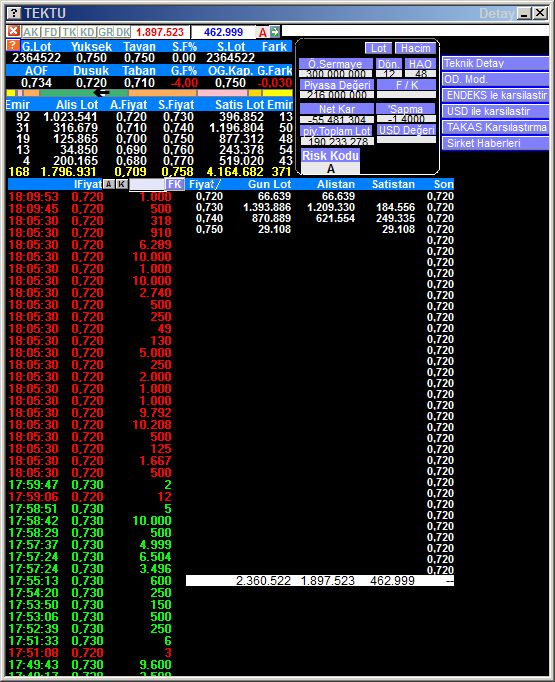The height and width of the screenshot is (682, 555).
Task: Open Sirket Haberleri
Action: [495, 144]
